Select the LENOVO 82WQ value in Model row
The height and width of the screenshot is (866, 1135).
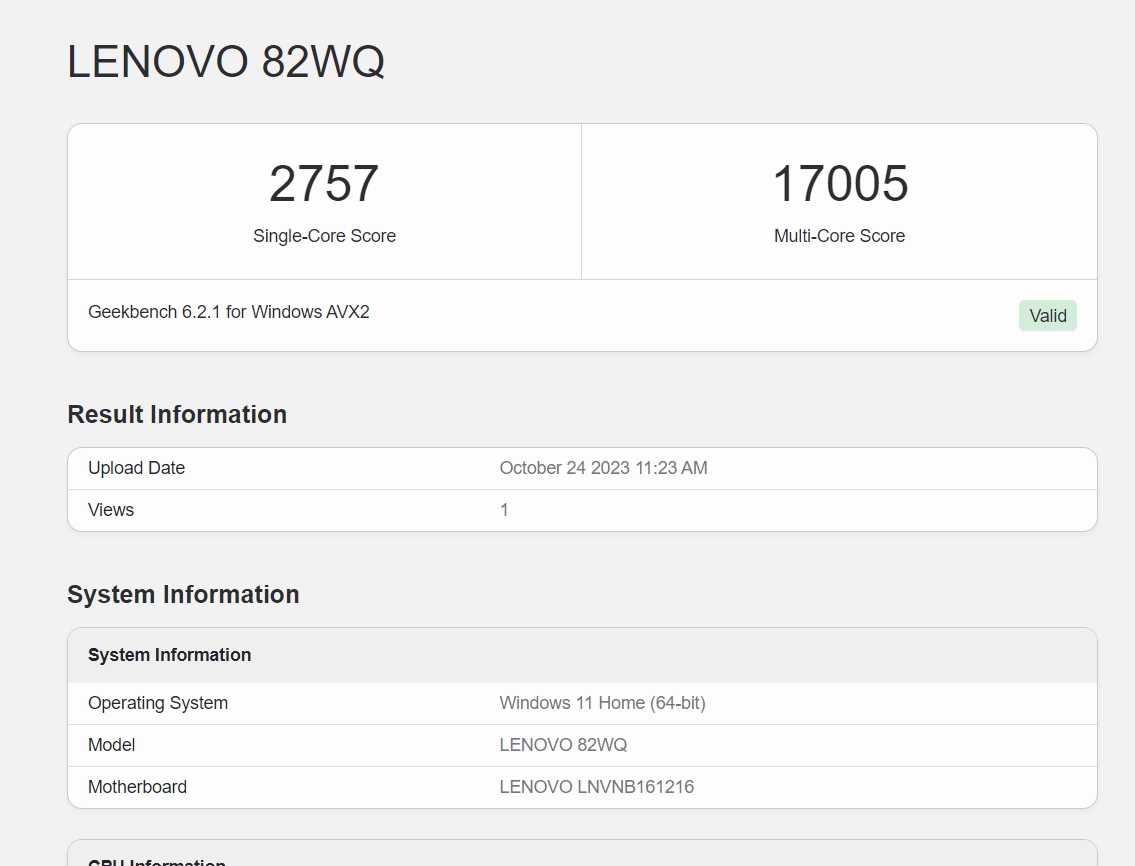[563, 745]
